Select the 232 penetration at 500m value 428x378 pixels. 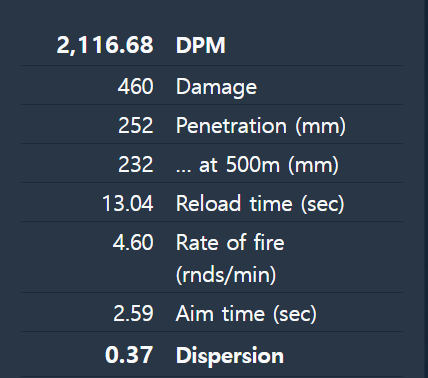tap(136, 164)
